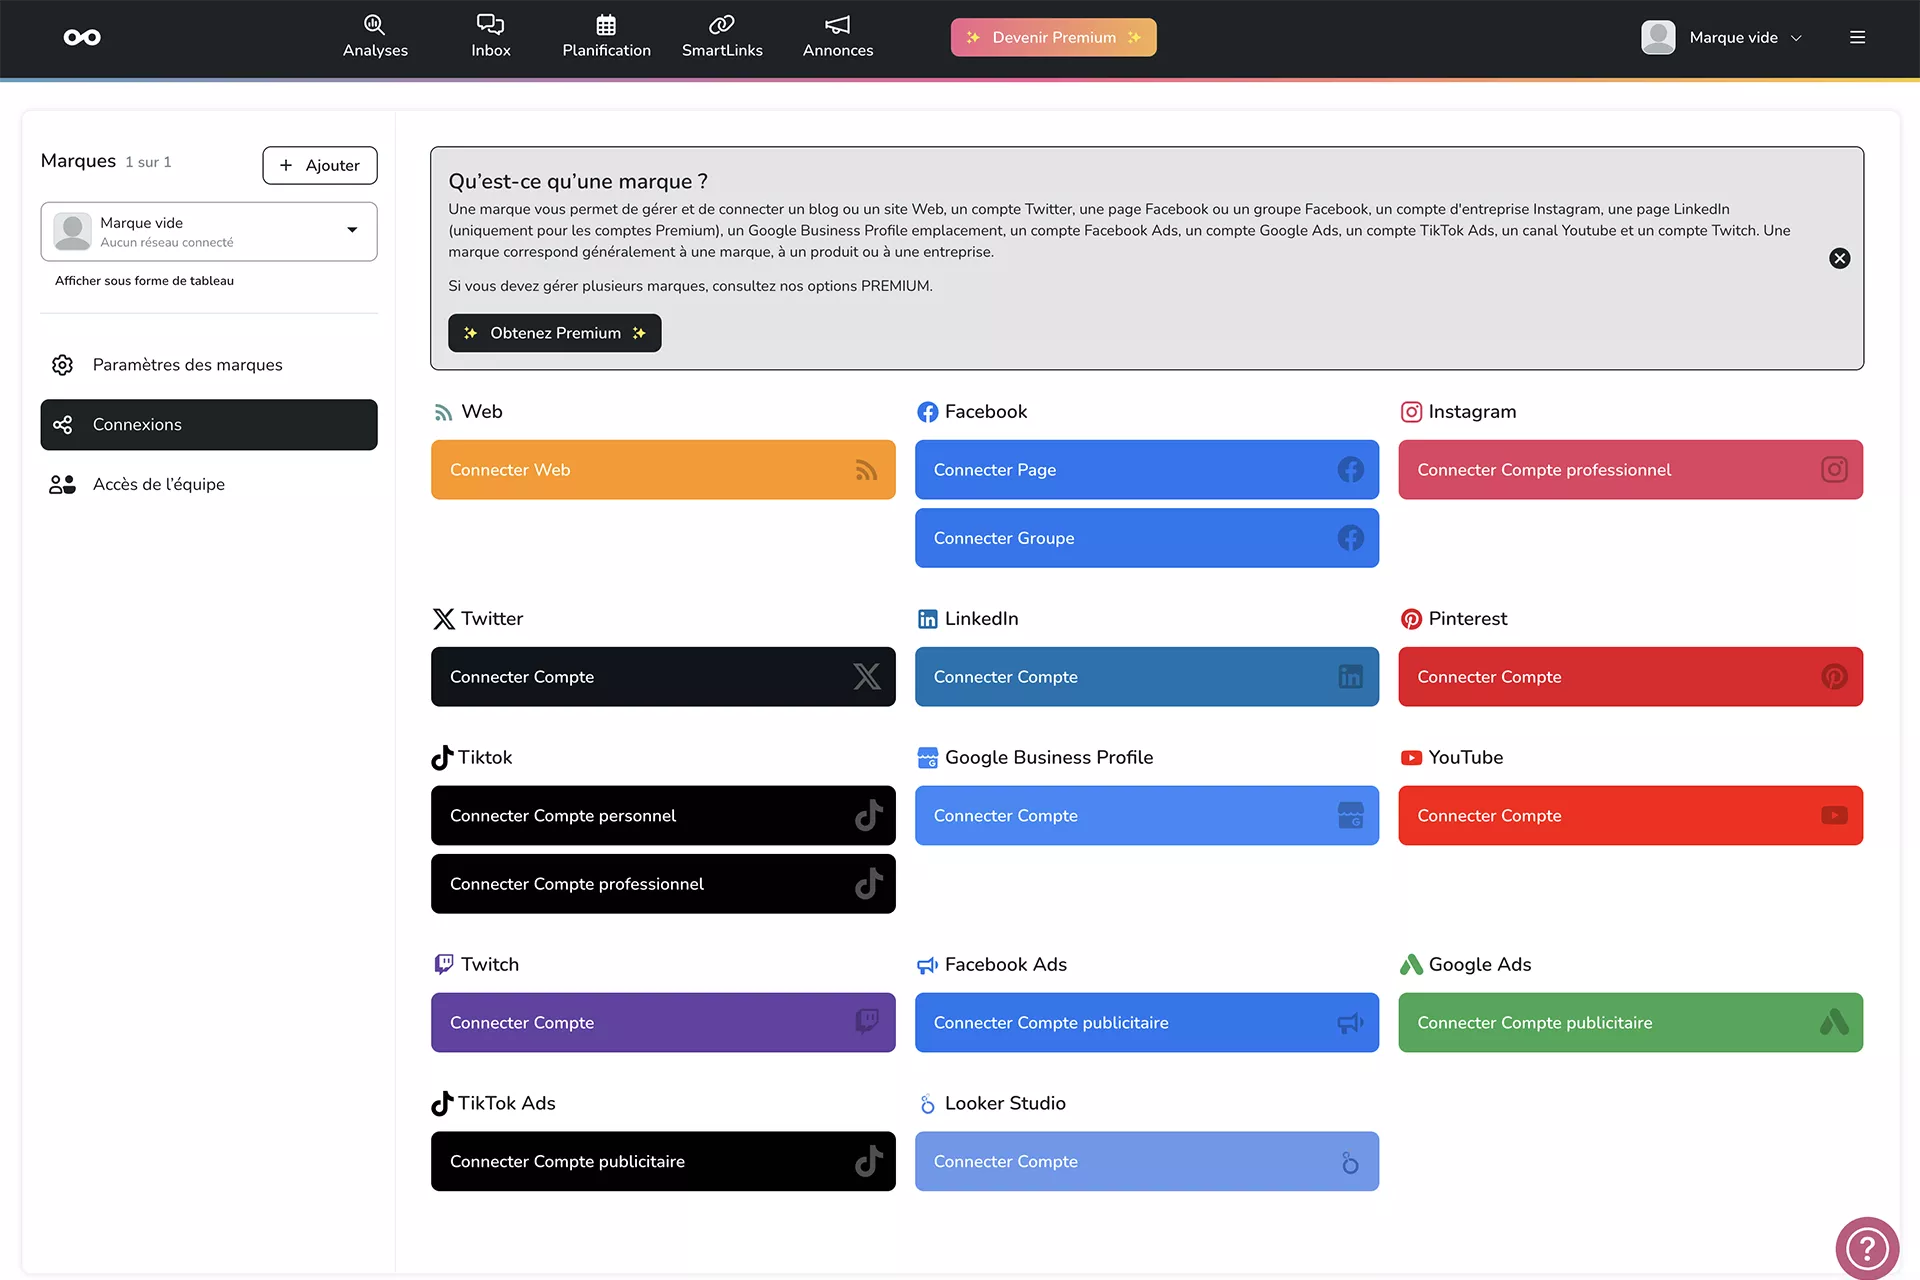Click the Annonces megaphone icon
Image resolution: width=1920 pixels, height=1280 pixels.
[838, 24]
